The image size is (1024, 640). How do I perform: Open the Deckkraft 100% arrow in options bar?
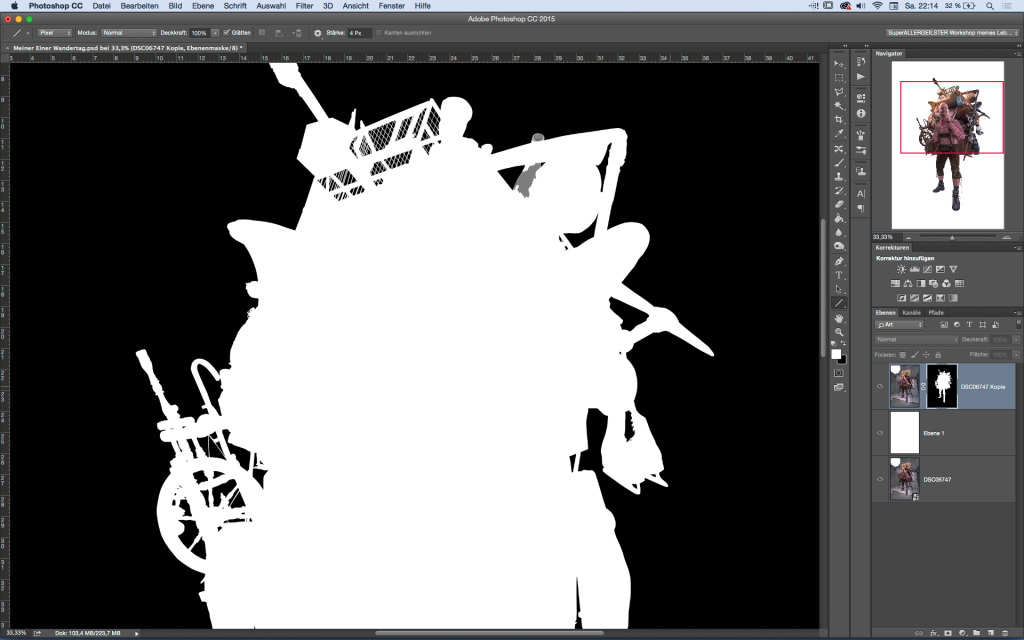215,33
